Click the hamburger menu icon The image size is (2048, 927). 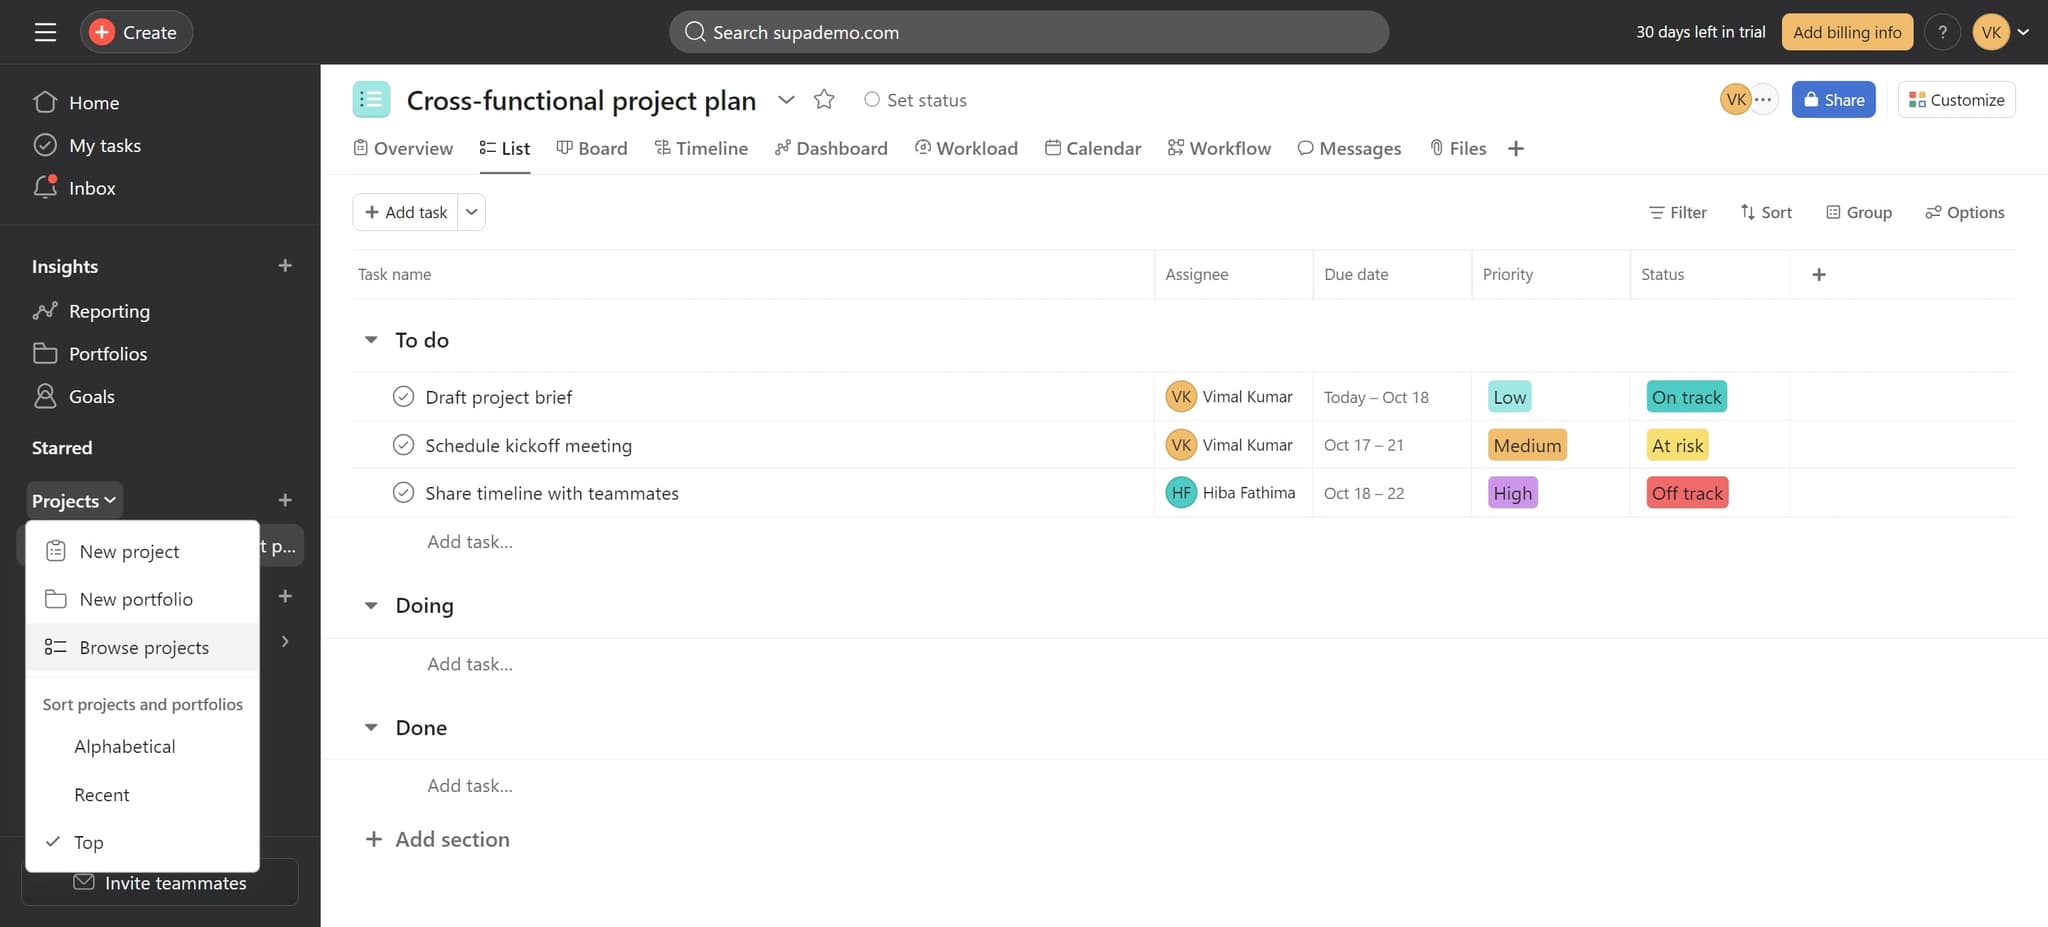(x=45, y=31)
